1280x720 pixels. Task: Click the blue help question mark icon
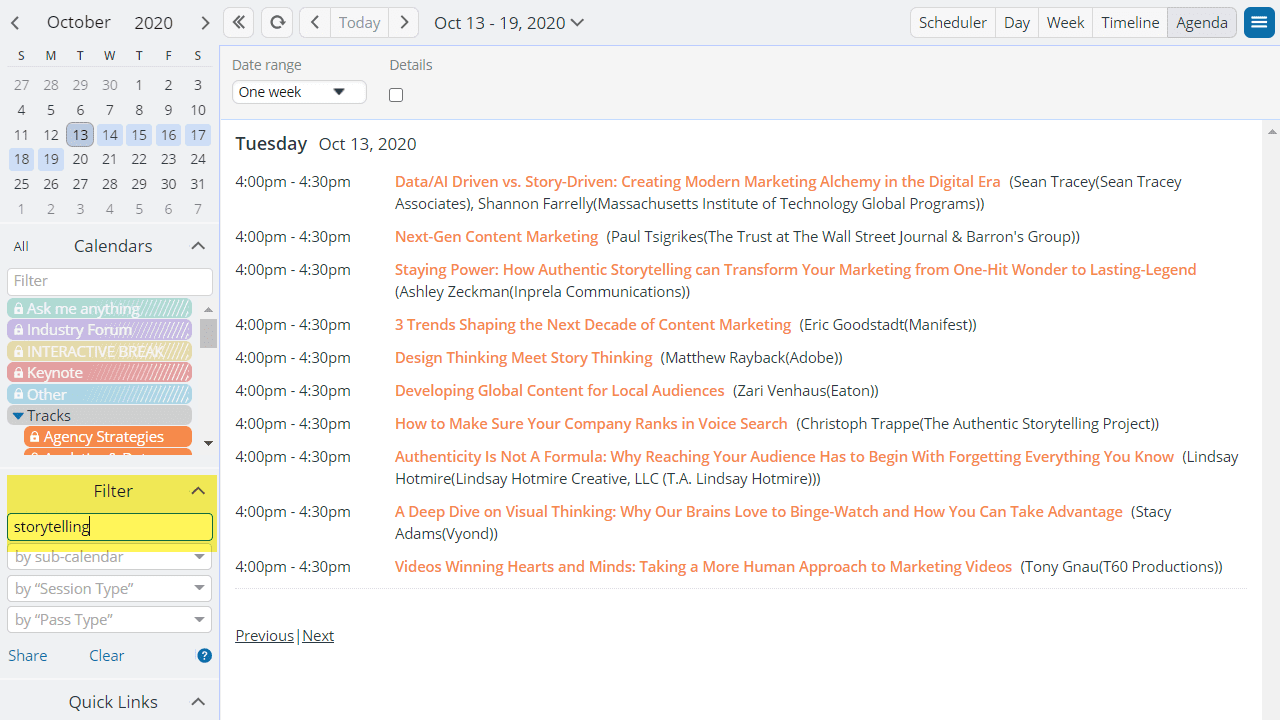pyautogui.click(x=204, y=656)
